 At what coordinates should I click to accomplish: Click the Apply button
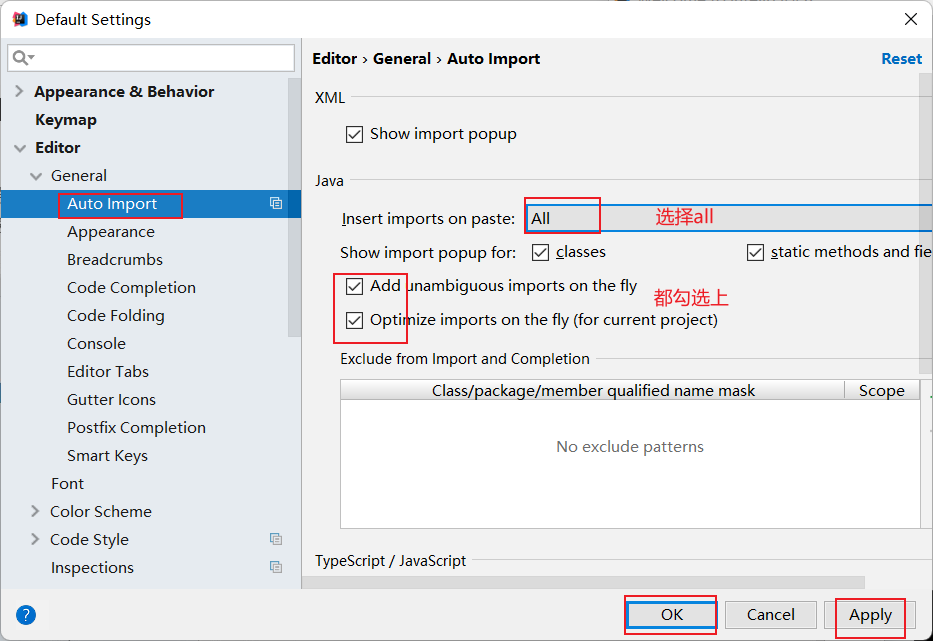(870, 614)
